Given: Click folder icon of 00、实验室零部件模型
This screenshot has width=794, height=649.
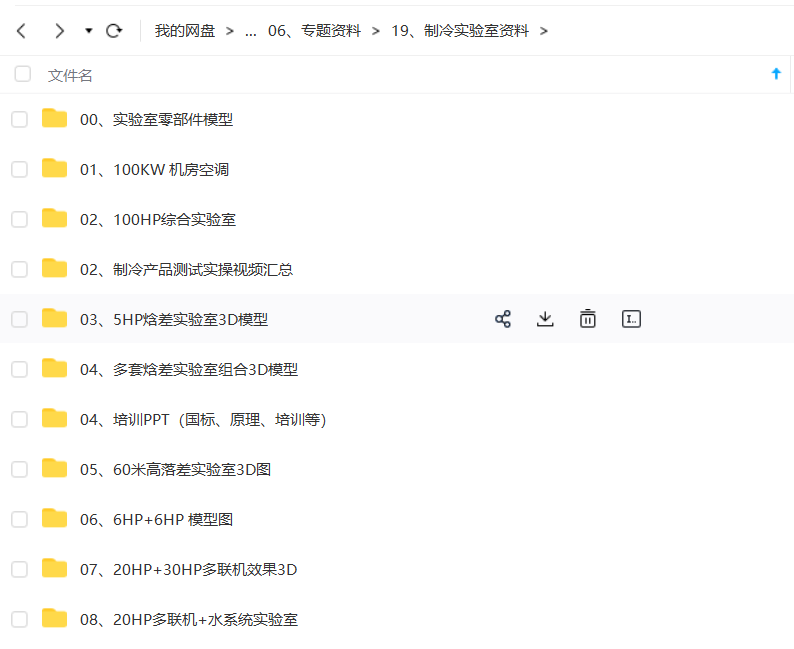Looking at the screenshot, I should tap(54, 118).
